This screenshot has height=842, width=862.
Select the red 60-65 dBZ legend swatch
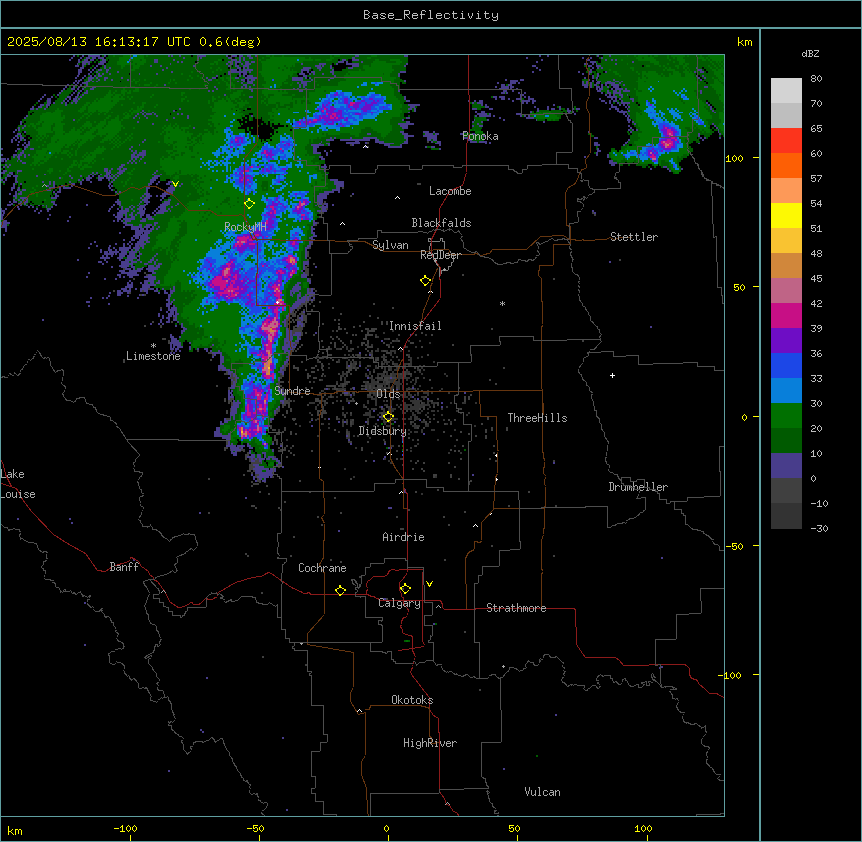tap(786, 140)
